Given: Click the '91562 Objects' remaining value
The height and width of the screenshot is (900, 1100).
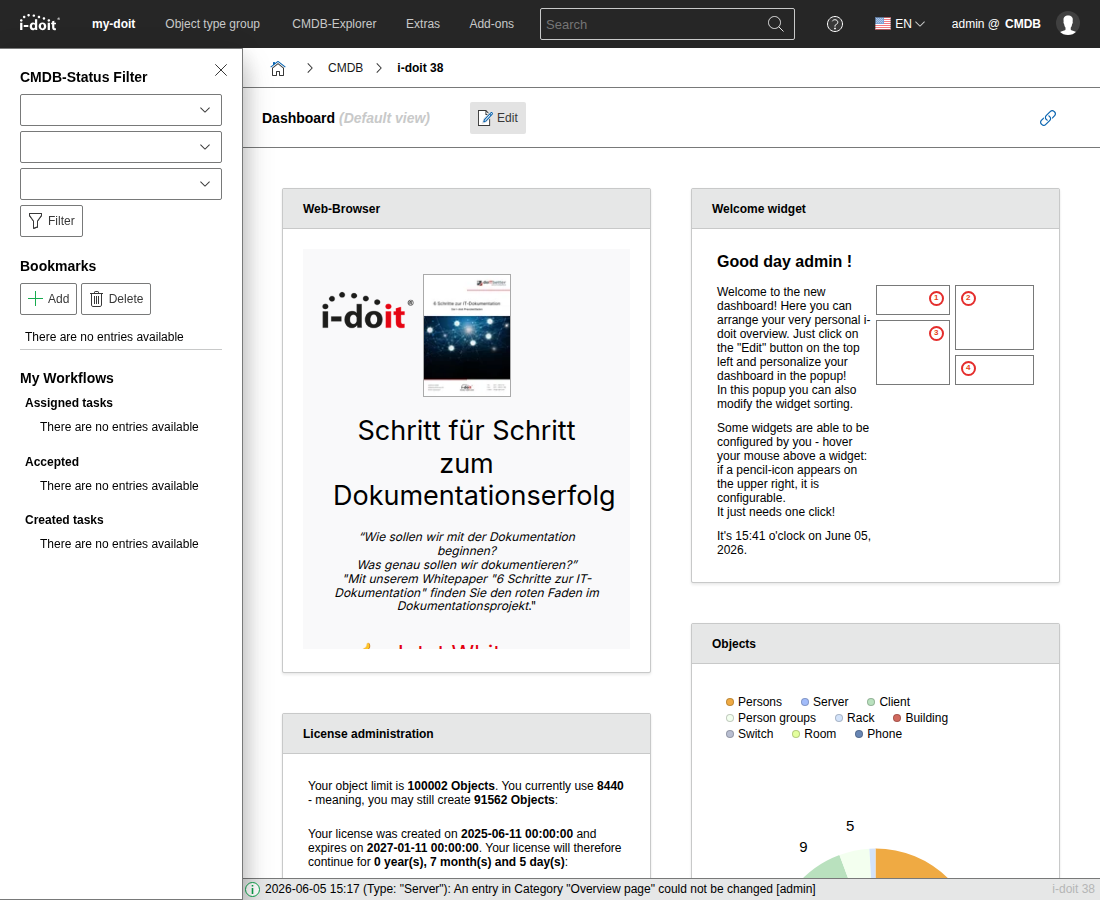Looking at the screenshot, I should 514,800.
